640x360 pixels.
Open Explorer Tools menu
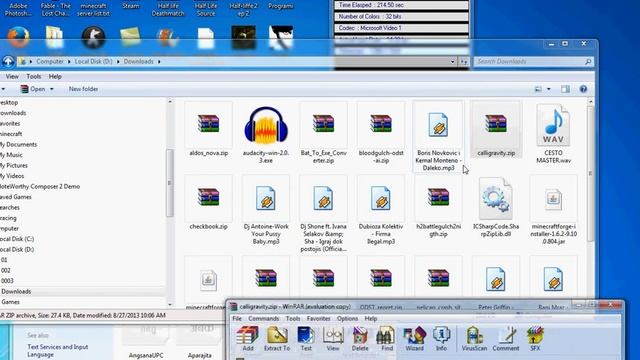pyautogui.click(x=33, y=76)
